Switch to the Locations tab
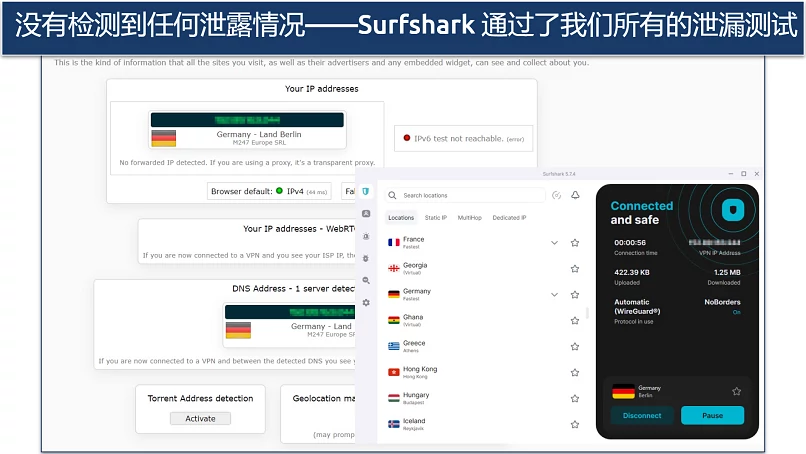806x454 pixels. coord(401,217)
